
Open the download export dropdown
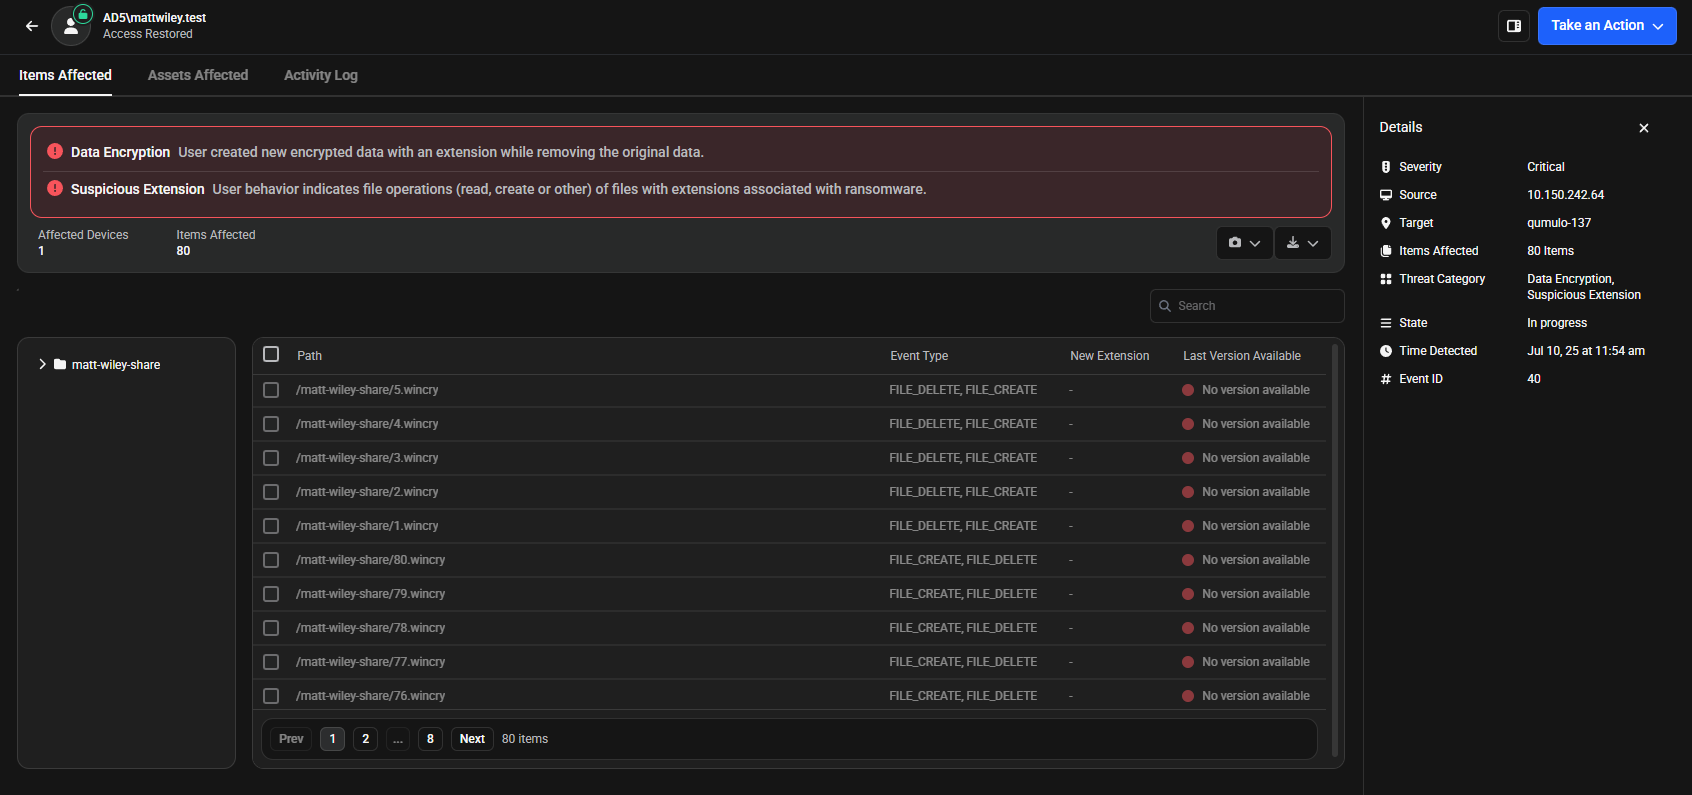point(1302,243)
